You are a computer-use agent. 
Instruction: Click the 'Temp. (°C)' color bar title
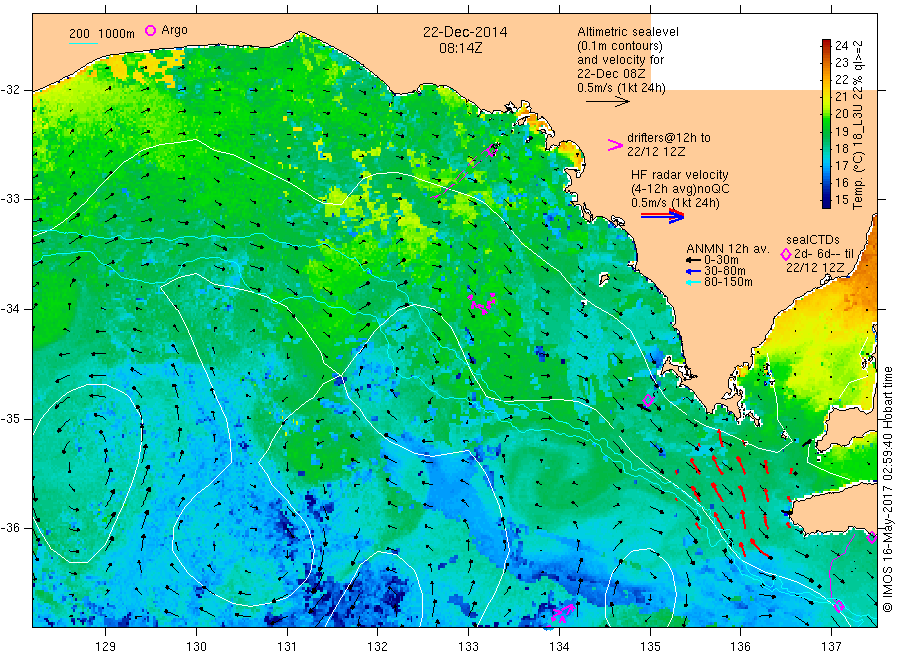click(x=858, y=180)
